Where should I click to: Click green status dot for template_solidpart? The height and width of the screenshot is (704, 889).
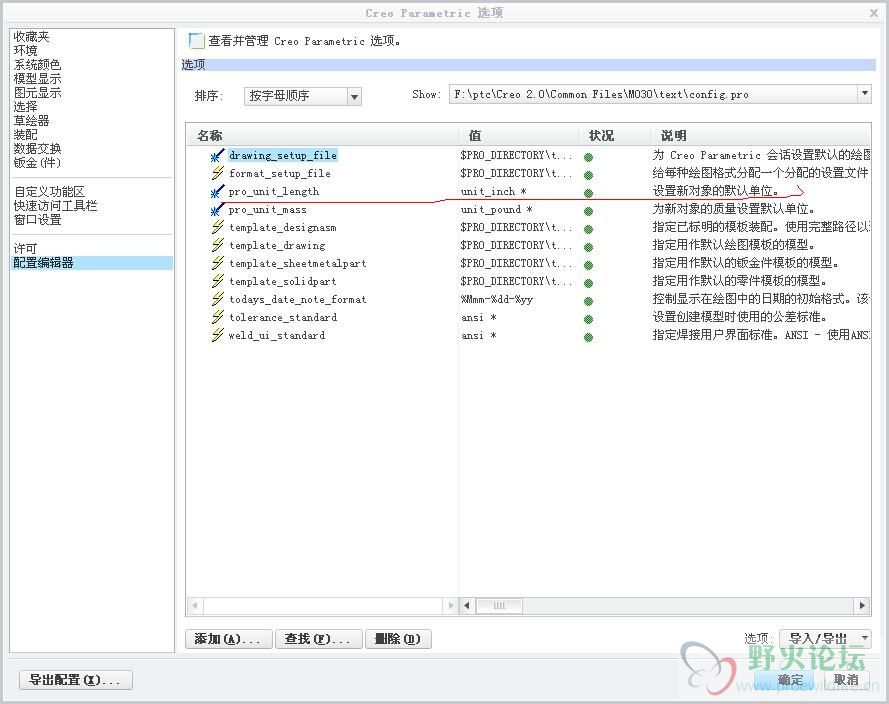tap(589, 283)
